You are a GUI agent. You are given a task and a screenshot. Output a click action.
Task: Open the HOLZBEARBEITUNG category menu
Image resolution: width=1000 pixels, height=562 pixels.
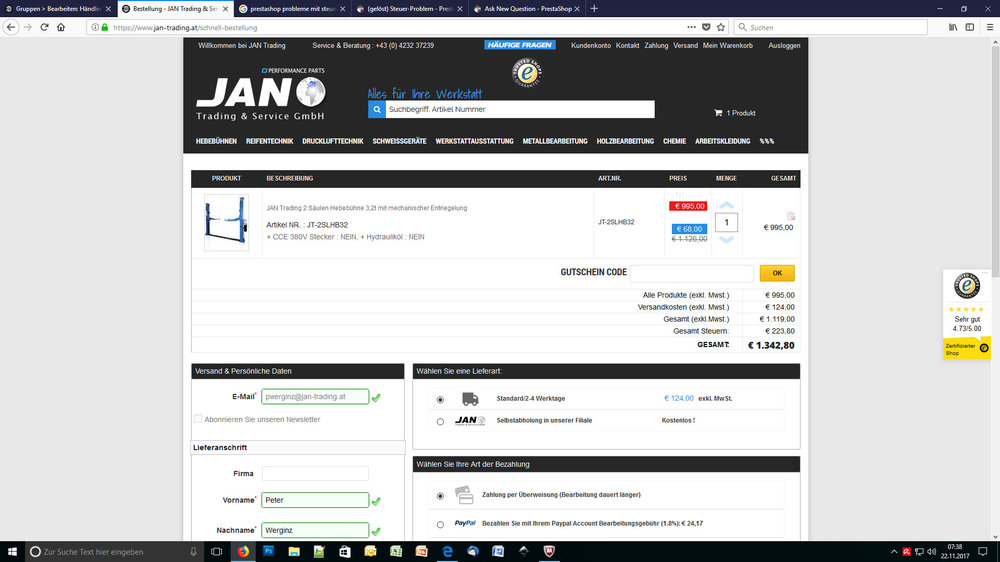pos(625,141)
